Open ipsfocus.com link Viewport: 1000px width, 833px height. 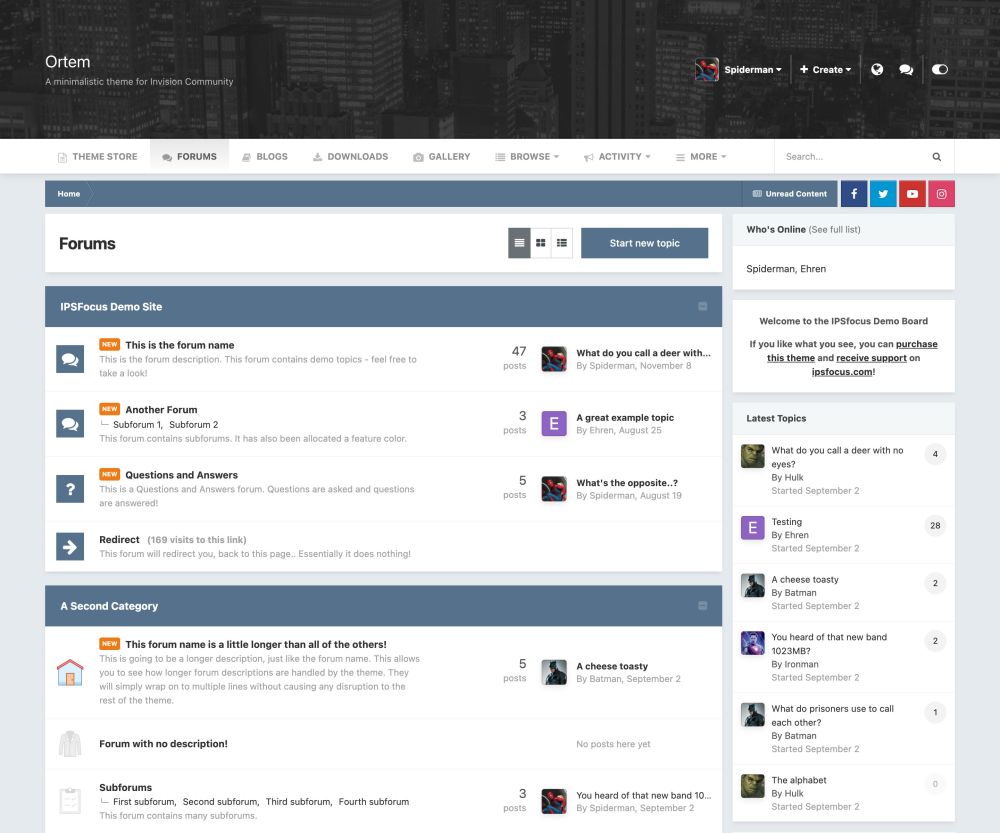coord(842,372)
